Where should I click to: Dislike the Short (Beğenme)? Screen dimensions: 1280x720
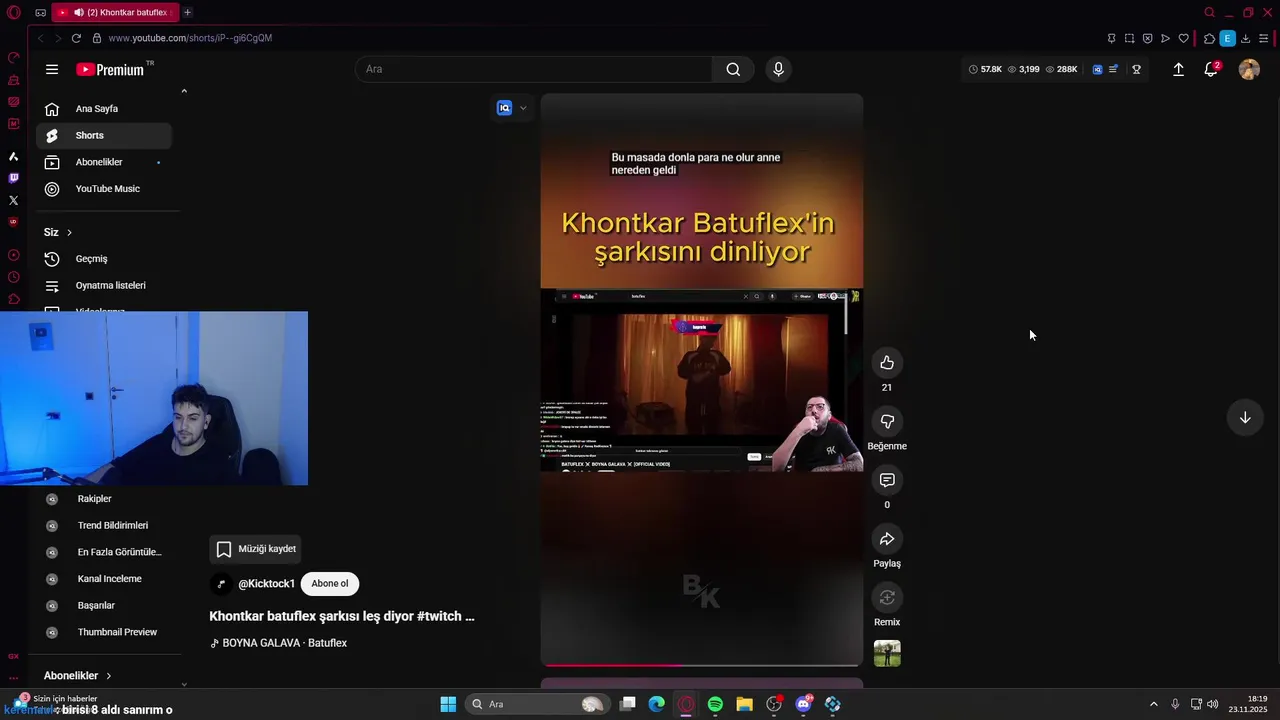click(887, 422)
